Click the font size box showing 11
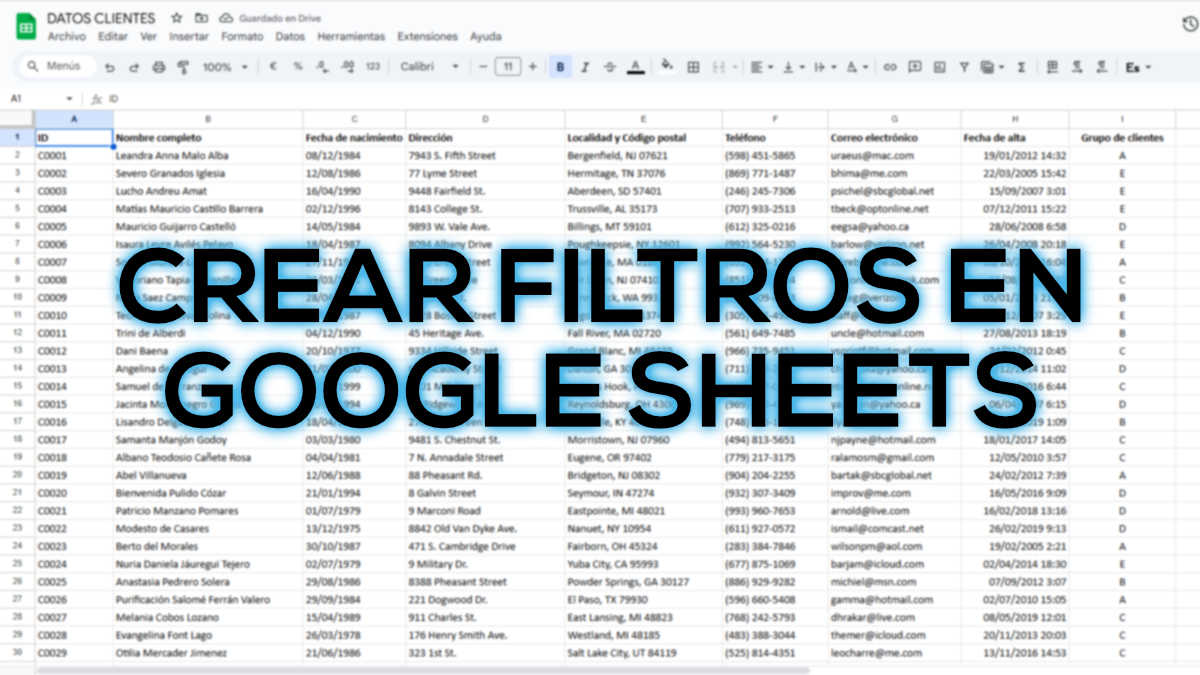The height and width of the screenshot is (675, 1200). [x=508, y=67]
